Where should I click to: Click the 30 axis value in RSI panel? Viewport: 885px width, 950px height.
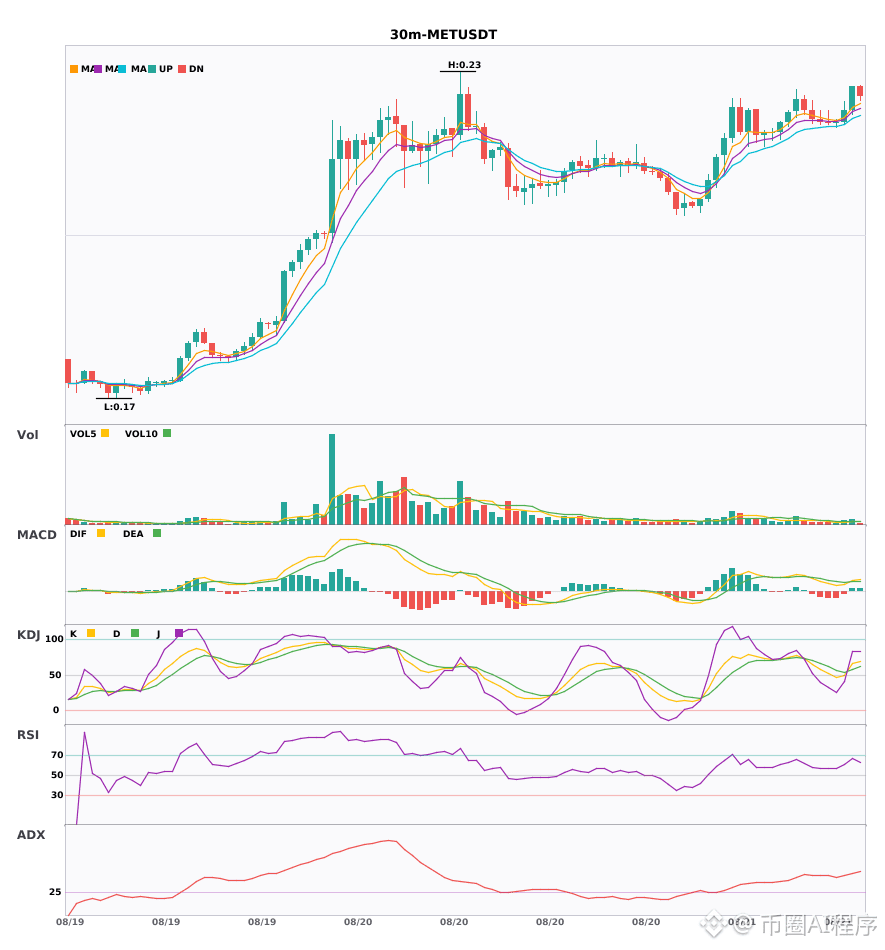point(57,795)
